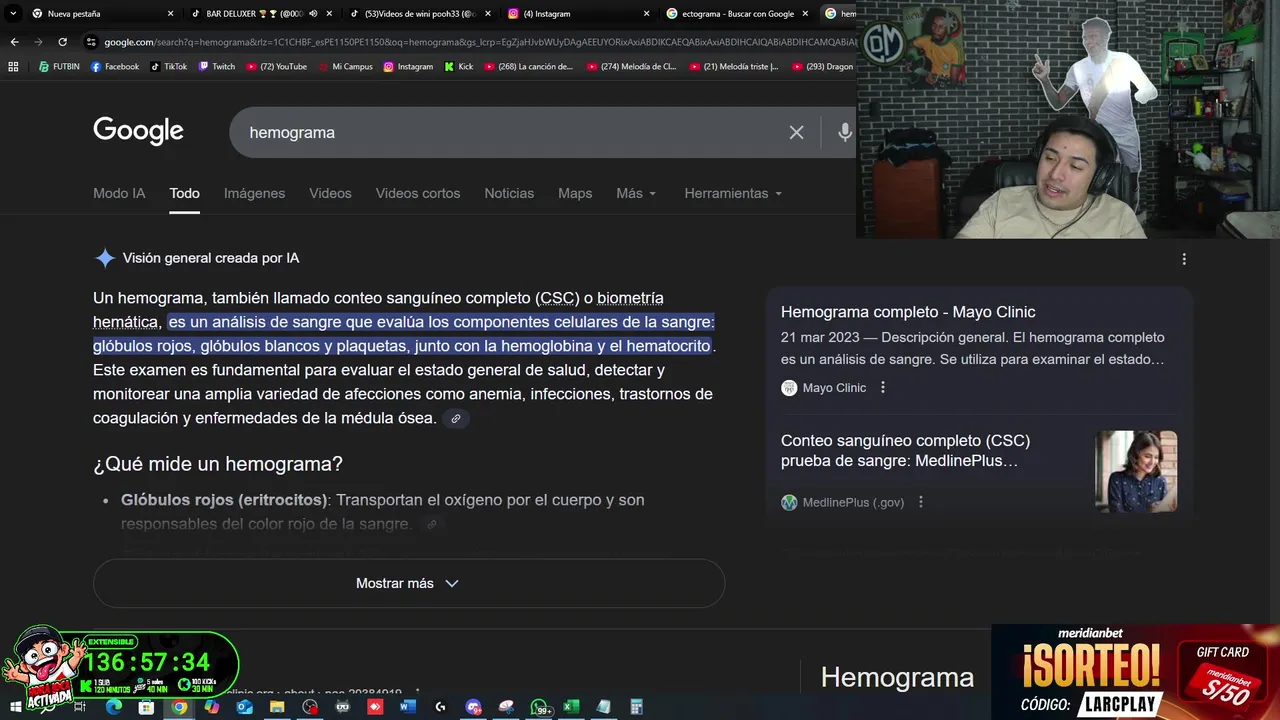This screenshot has width=1280, height=720.
Task: Switch to the (4) Instagram tab
Action: [578, 14]
